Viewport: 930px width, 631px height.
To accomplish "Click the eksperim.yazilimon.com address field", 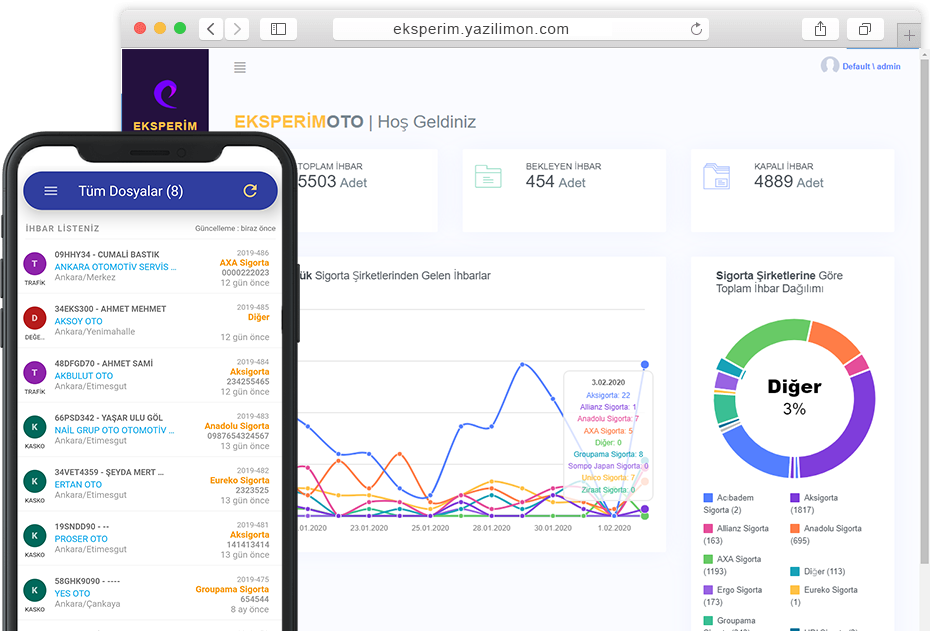I will (x=480, y=29).
